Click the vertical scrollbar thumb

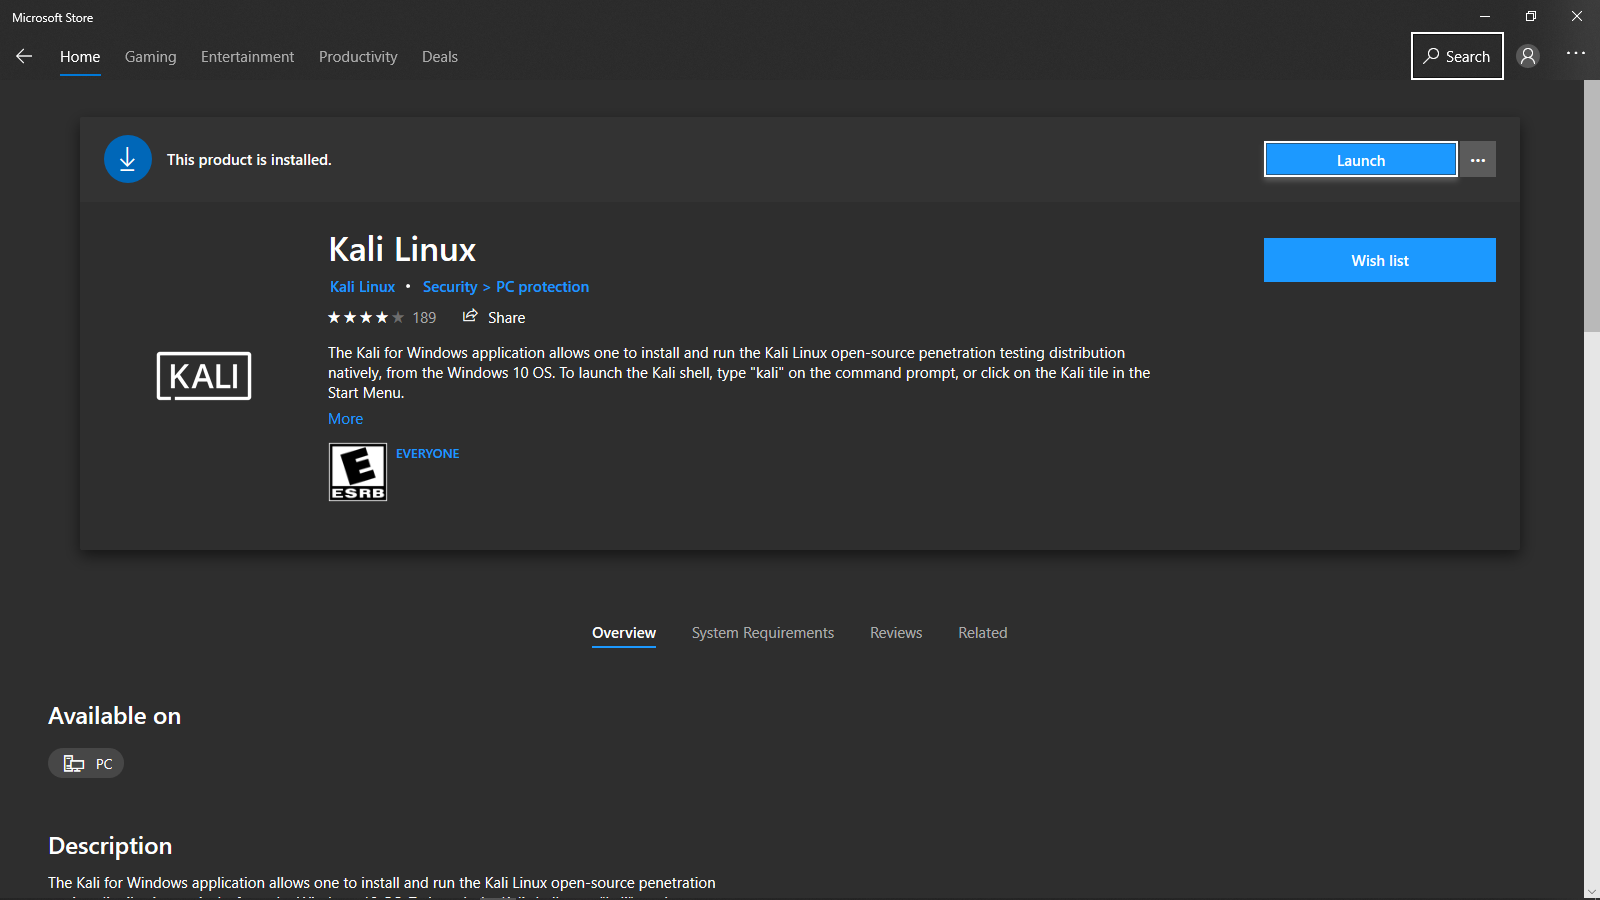click(1592, 206)
